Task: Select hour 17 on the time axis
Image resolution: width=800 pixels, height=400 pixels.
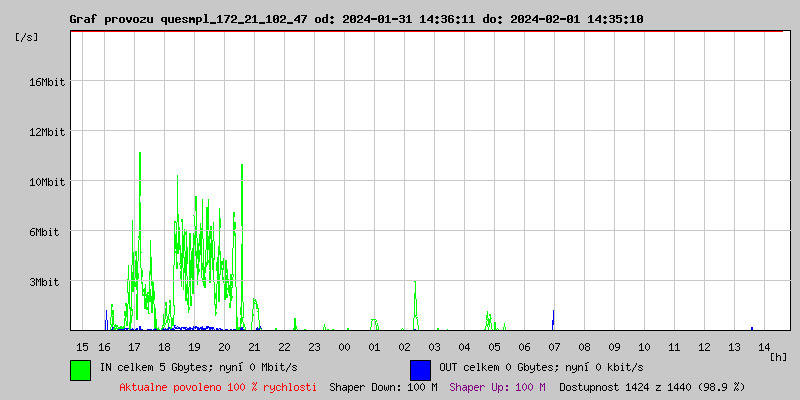Action: 135,346
